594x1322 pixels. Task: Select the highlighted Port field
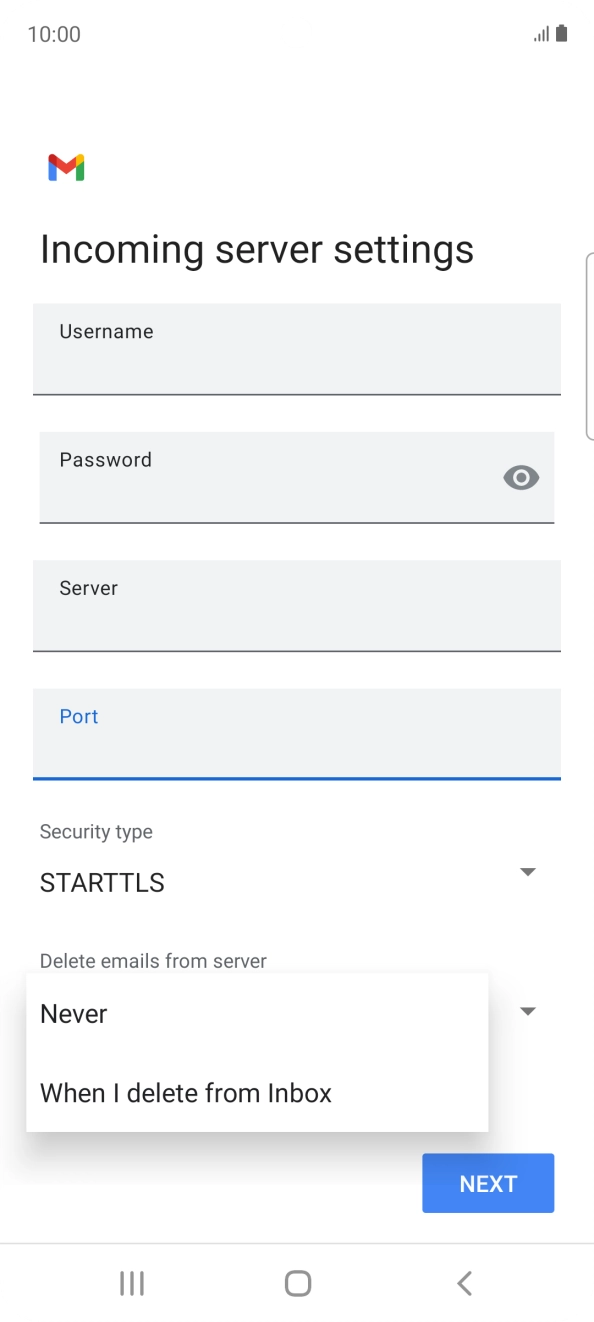click(x=297, y=734)
